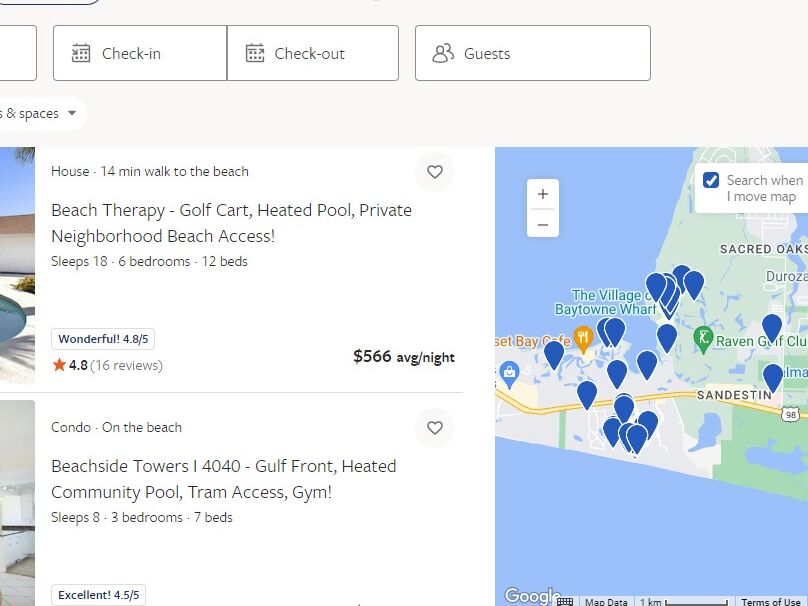Open the Check-in date picker

pos(140,53)
